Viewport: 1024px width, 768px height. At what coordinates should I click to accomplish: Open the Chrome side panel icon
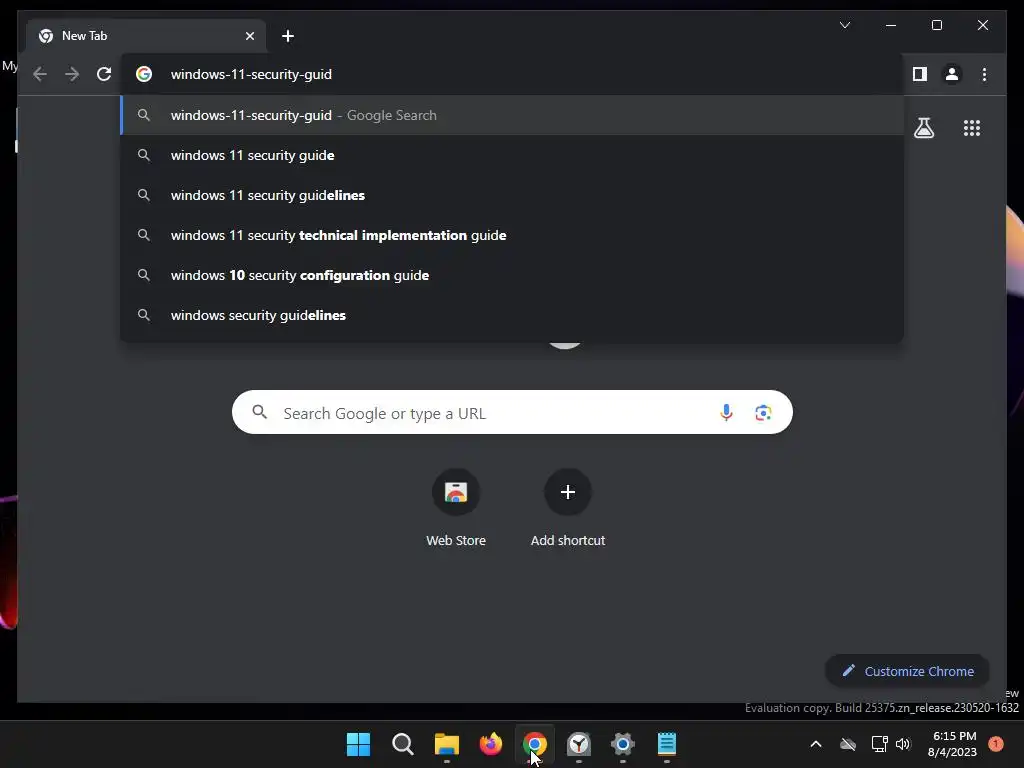point(920,74)
